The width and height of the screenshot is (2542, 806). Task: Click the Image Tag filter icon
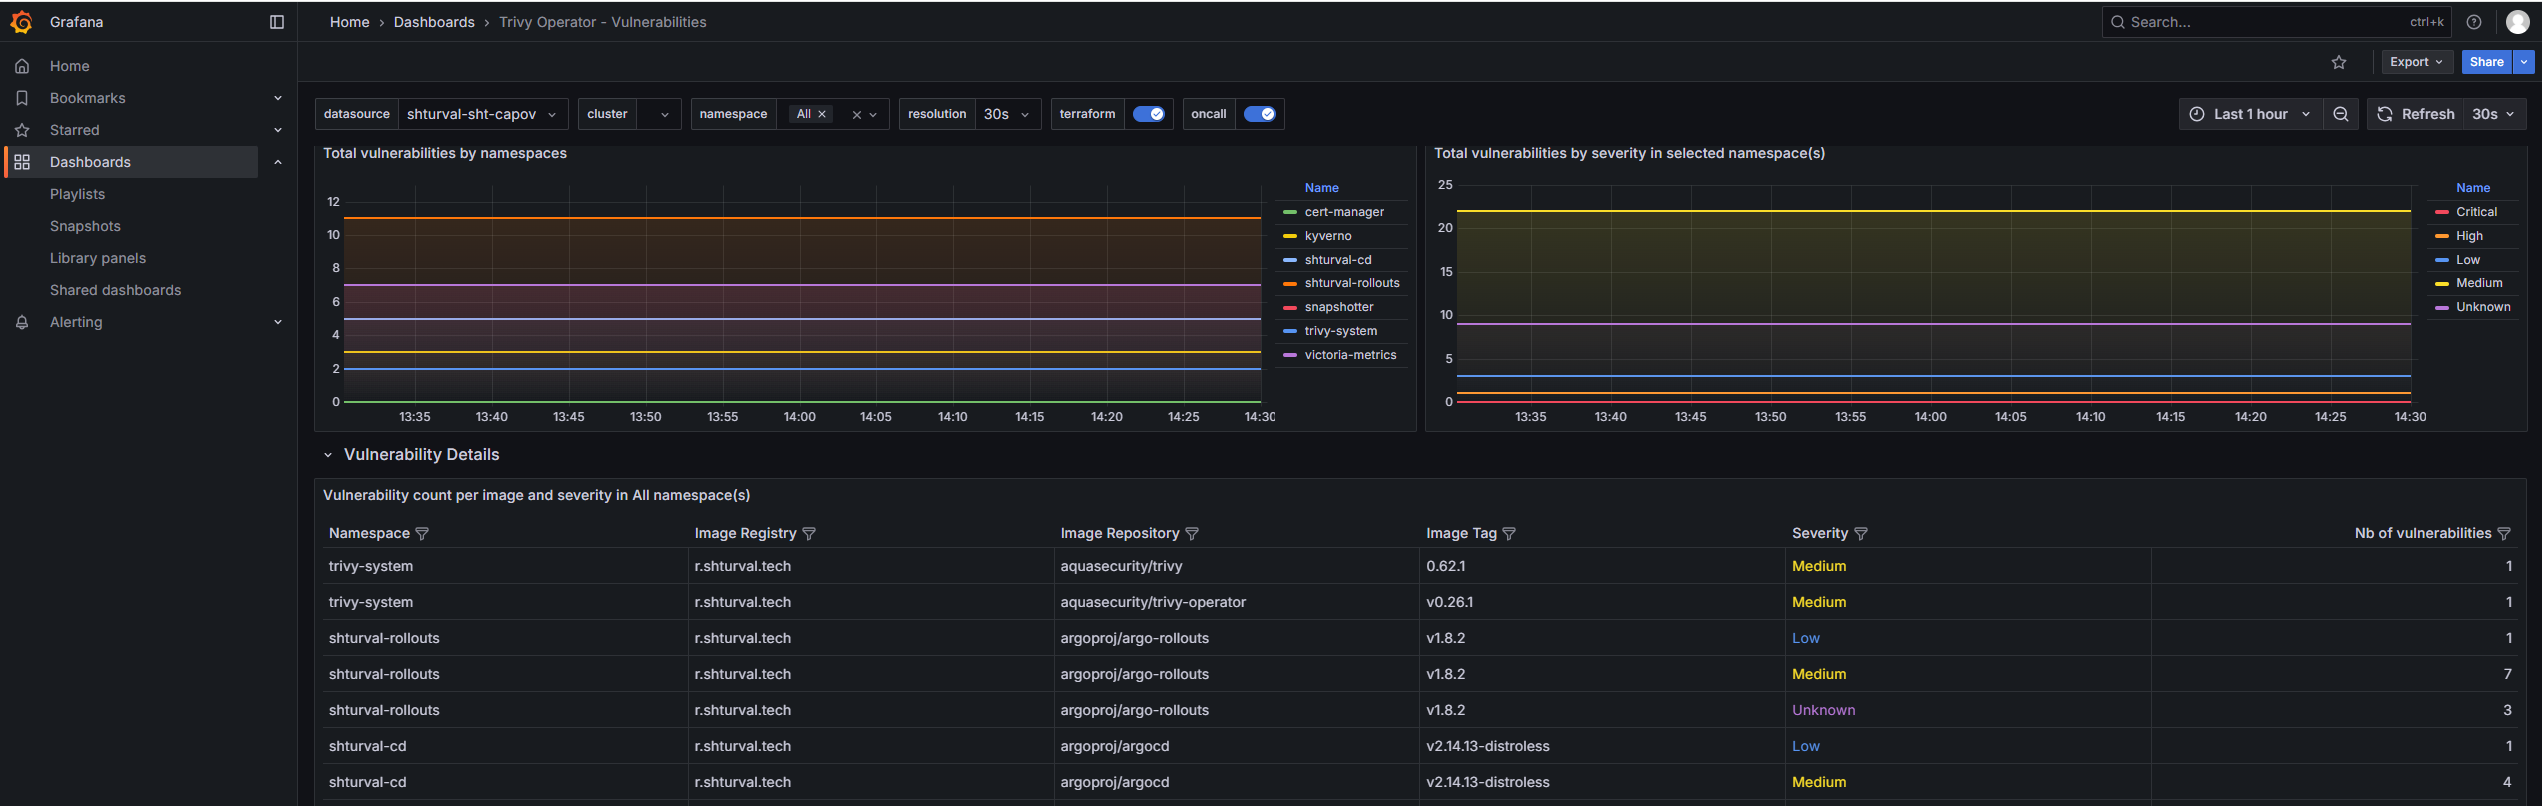click(1509, 534)
